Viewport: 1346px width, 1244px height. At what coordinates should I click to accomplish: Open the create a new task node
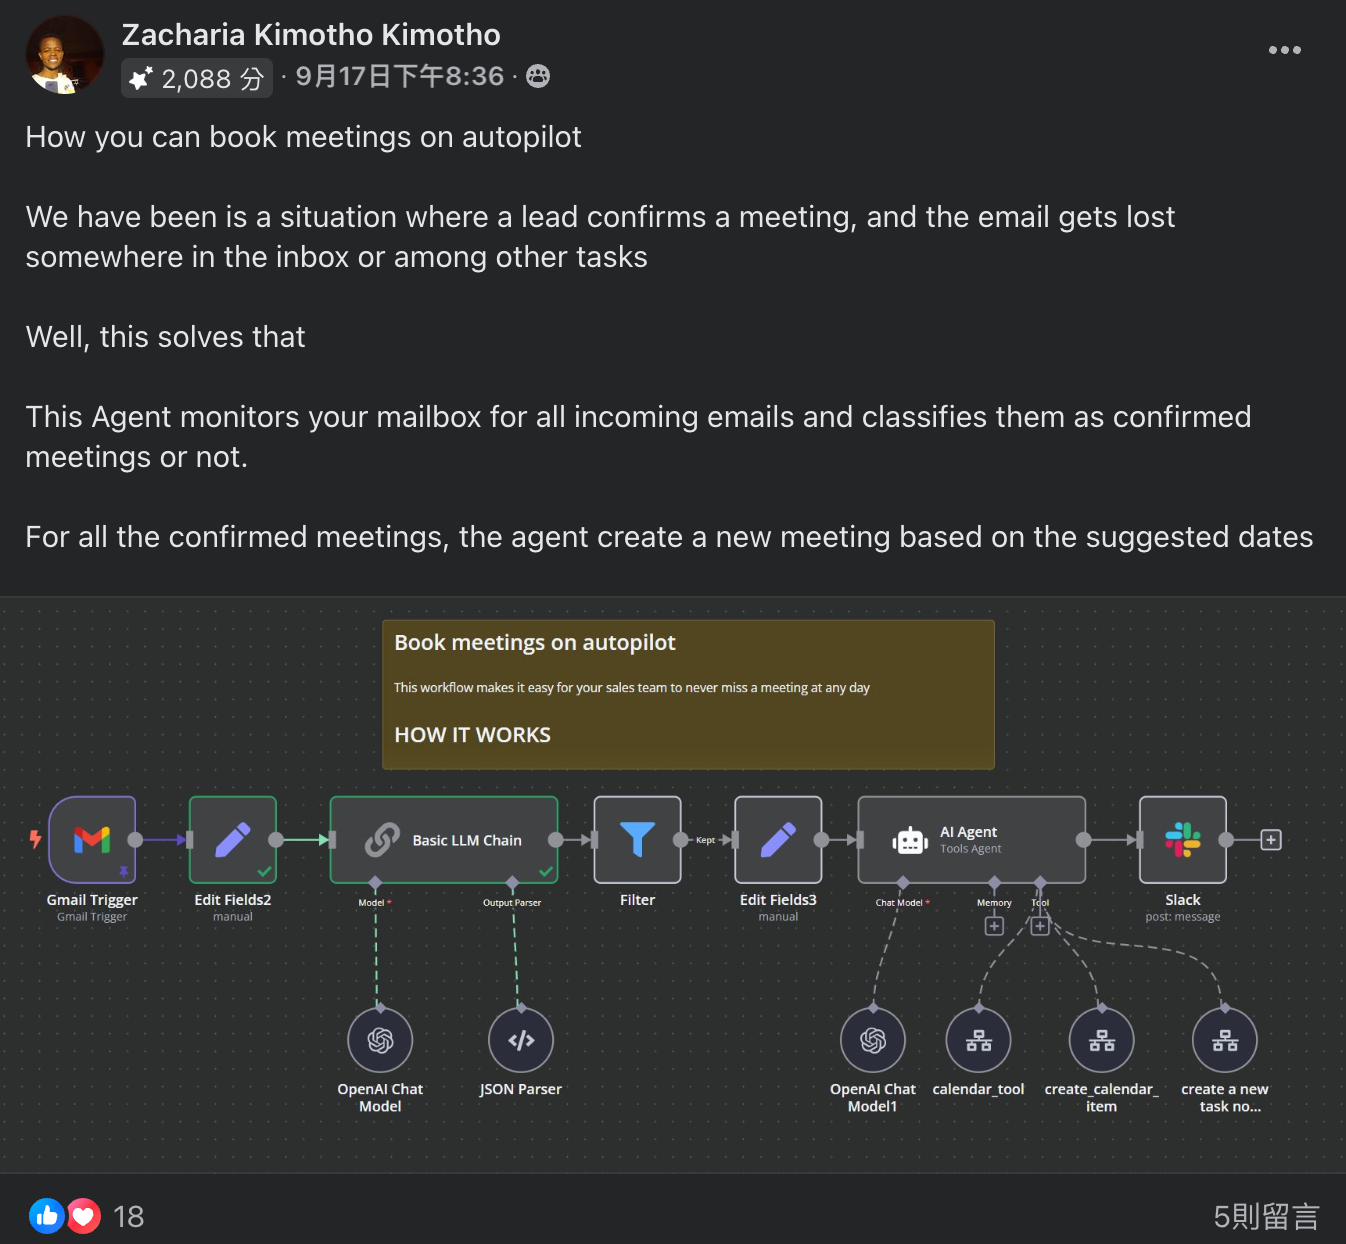tap(1225, 1041)
